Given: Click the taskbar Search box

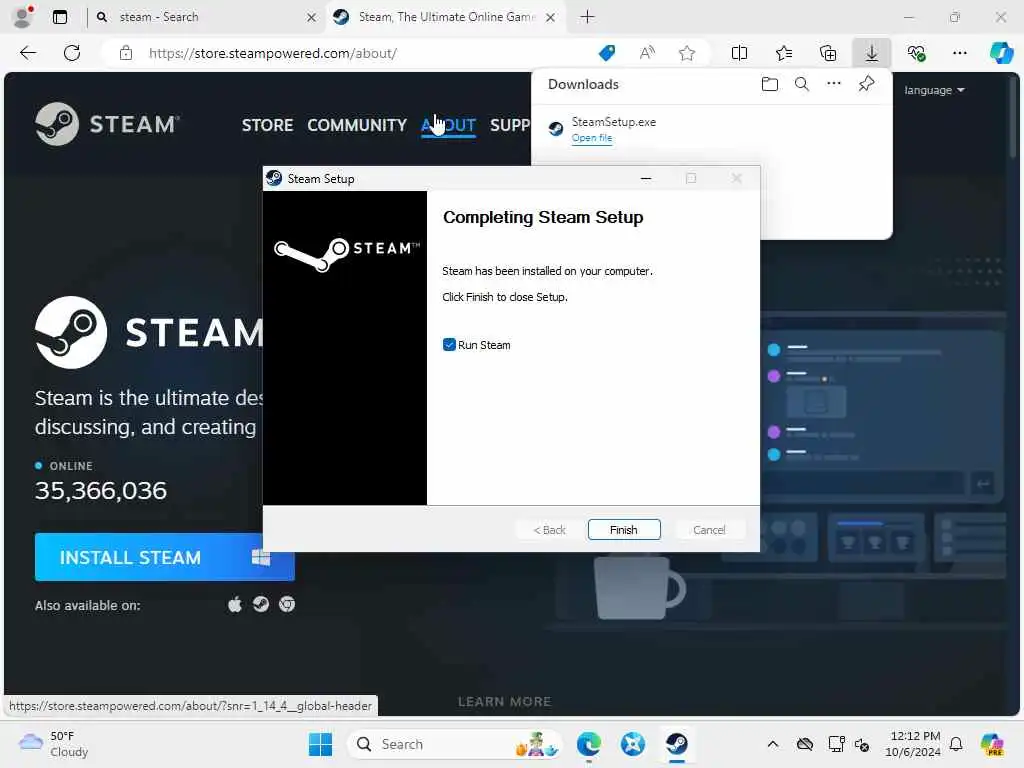Looking at the screenshot, I should 455,744.
